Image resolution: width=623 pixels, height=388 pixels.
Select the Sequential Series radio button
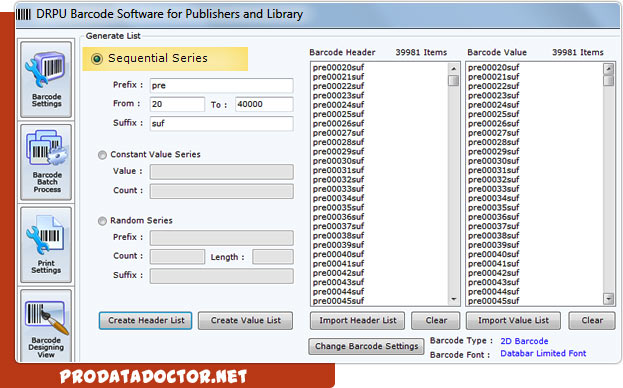pyautogui.click(x=97, y=59)
